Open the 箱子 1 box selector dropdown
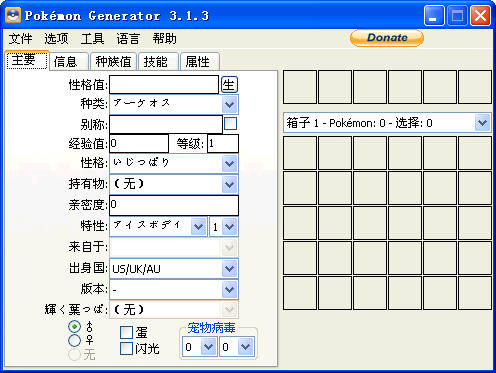 [482, 123]
